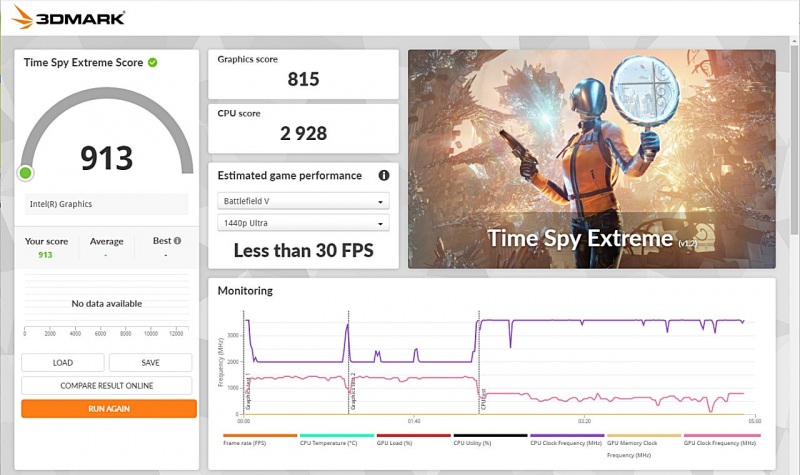800x475 pixels.
Task: Click the green dot on score gauge
Action: tap(25, 173)
